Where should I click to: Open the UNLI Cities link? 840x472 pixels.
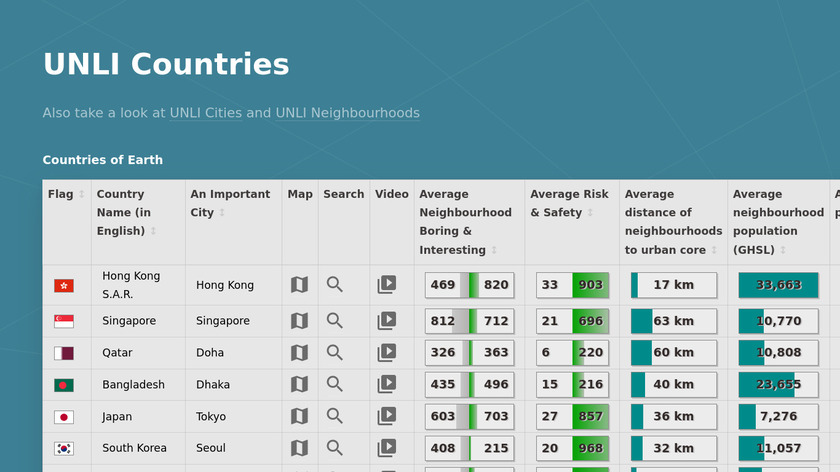[x=205, y=113]
